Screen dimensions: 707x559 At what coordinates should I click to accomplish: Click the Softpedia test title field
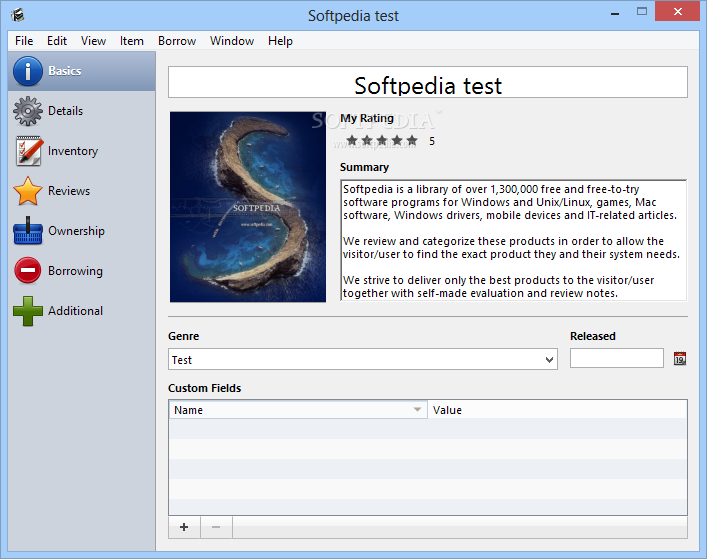[x=427, y=82]
